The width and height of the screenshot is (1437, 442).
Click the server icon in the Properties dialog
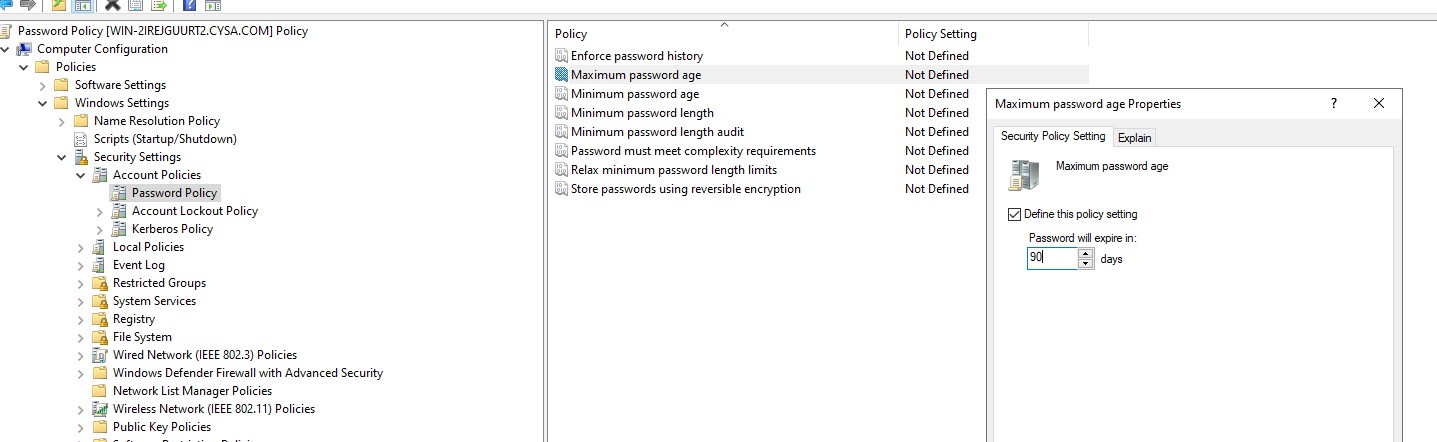point(1024,175)
